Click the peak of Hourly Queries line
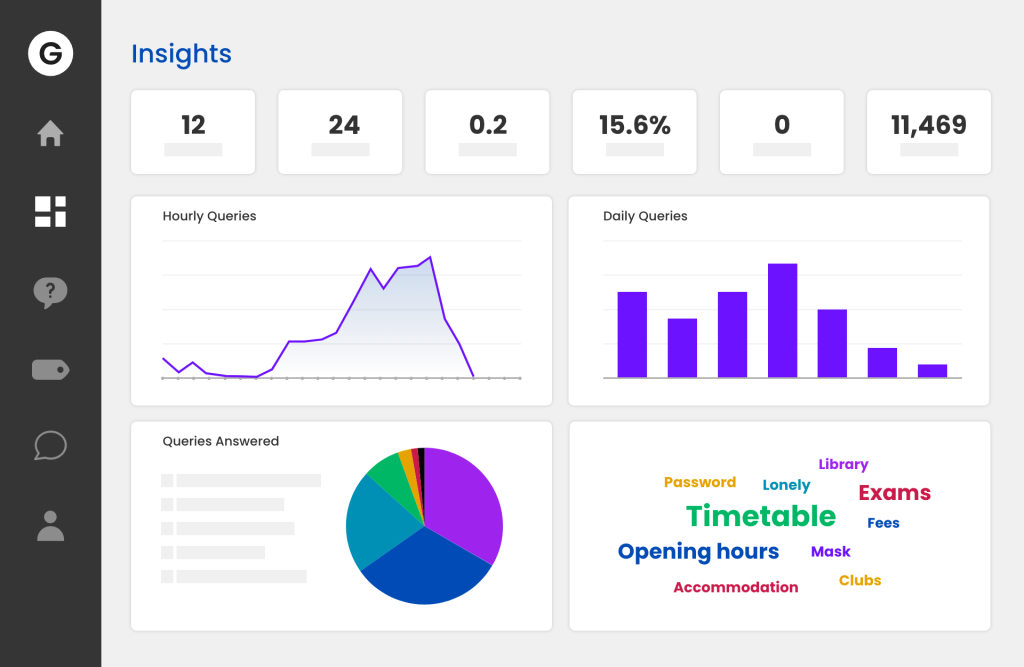 (x=430, y=258)
